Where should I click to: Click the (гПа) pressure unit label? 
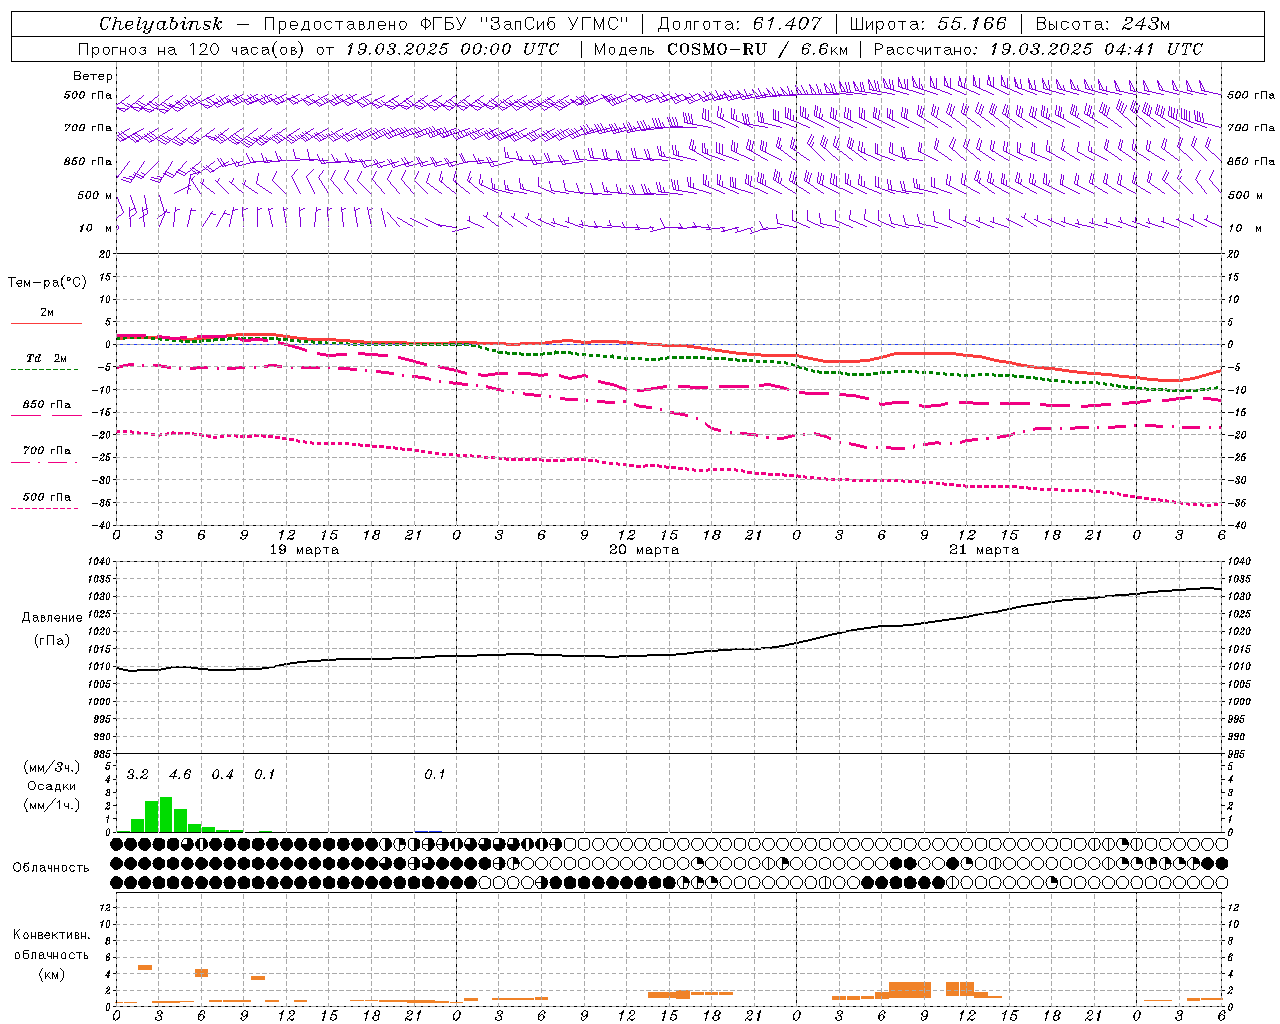point(52,640)
